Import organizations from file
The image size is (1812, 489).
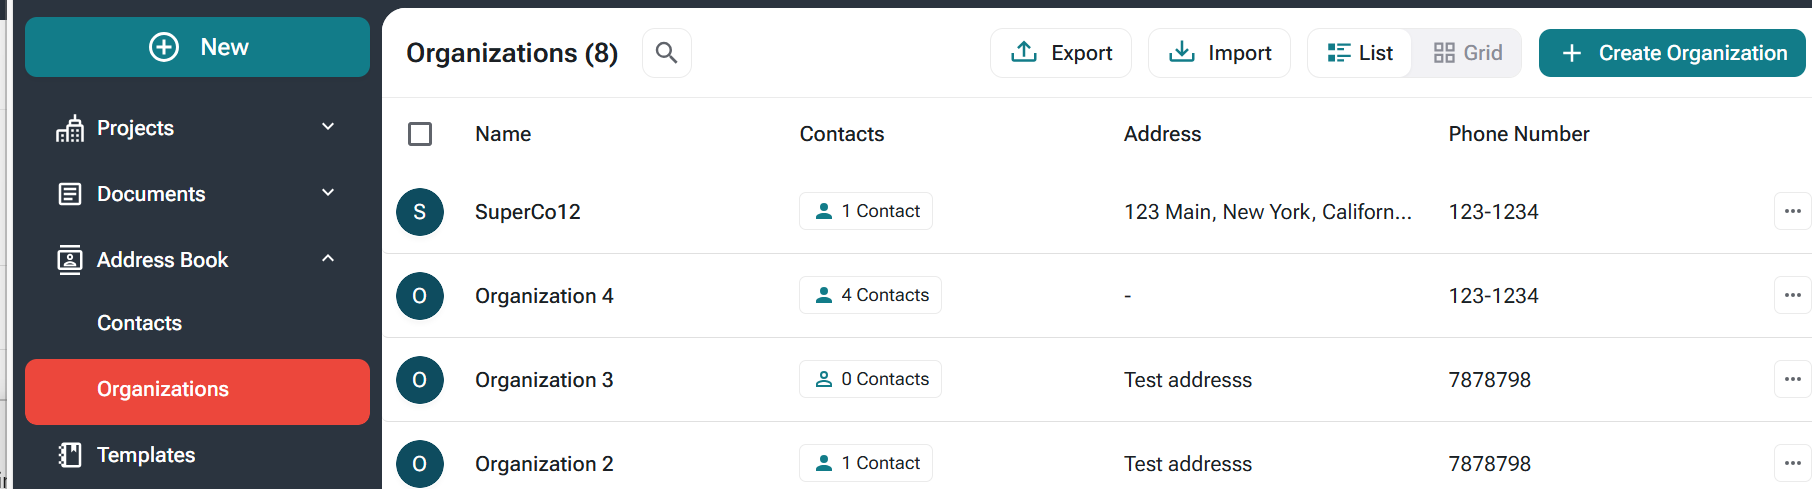(x=1219, y=53)
